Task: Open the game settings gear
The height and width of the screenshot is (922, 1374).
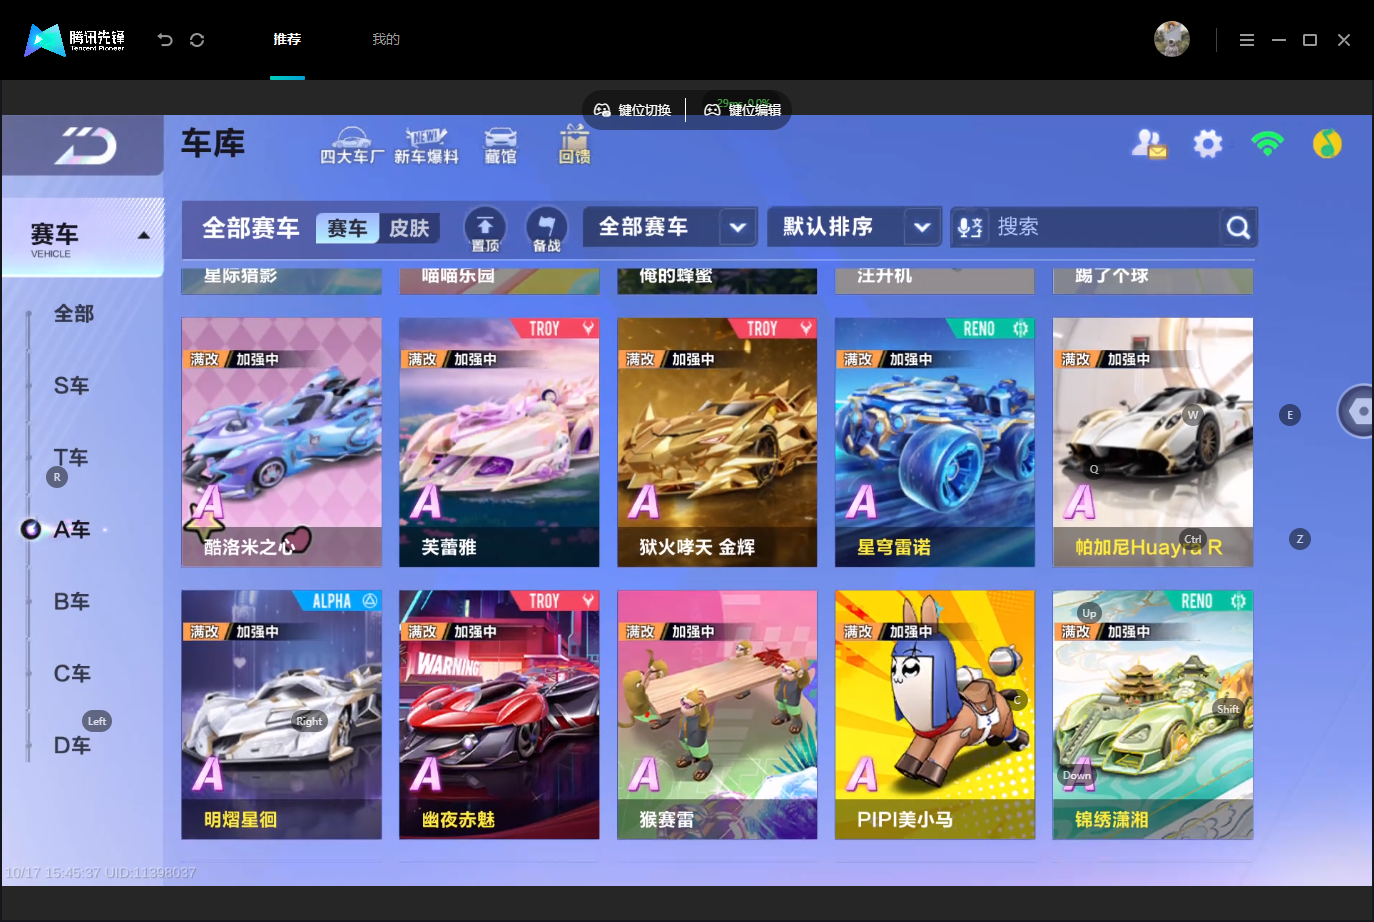Action: pyautogui.click(x=1208, y=144)
